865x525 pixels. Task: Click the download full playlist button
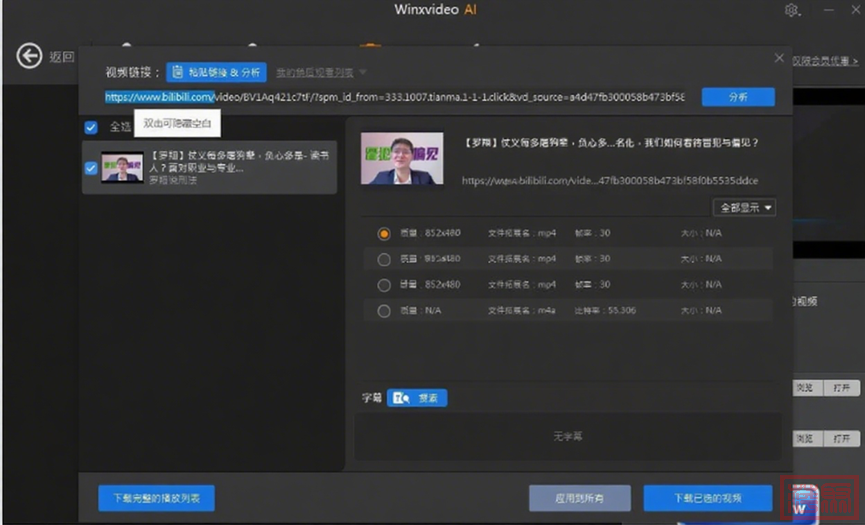point(157,498)
